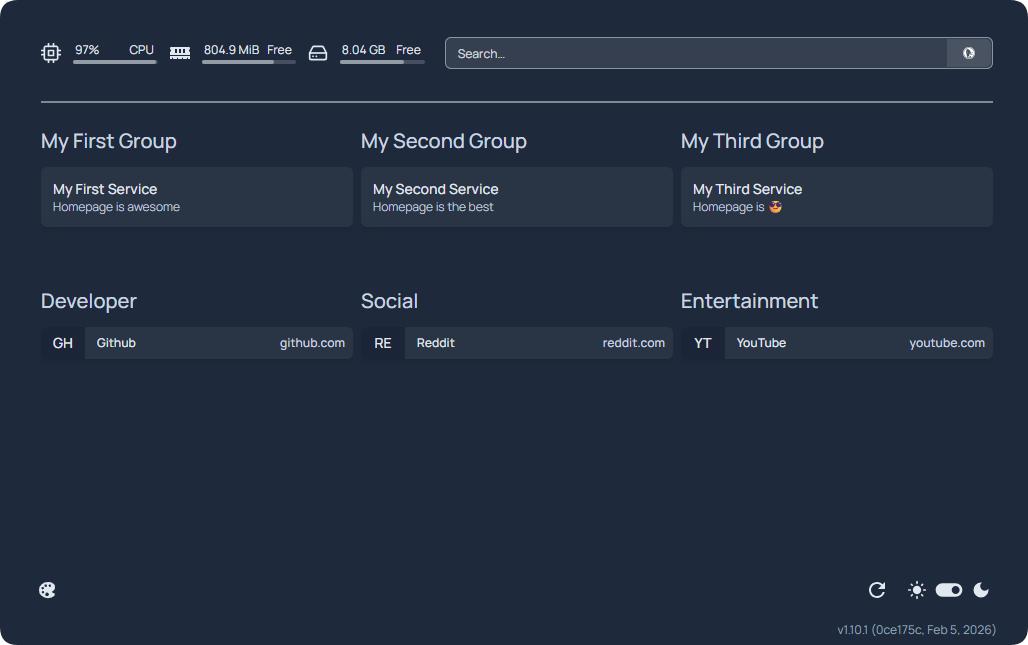The height and width of the screenshot is (645, 1028).
Task: Open the color palette theme picker
Action: (47, 590)
